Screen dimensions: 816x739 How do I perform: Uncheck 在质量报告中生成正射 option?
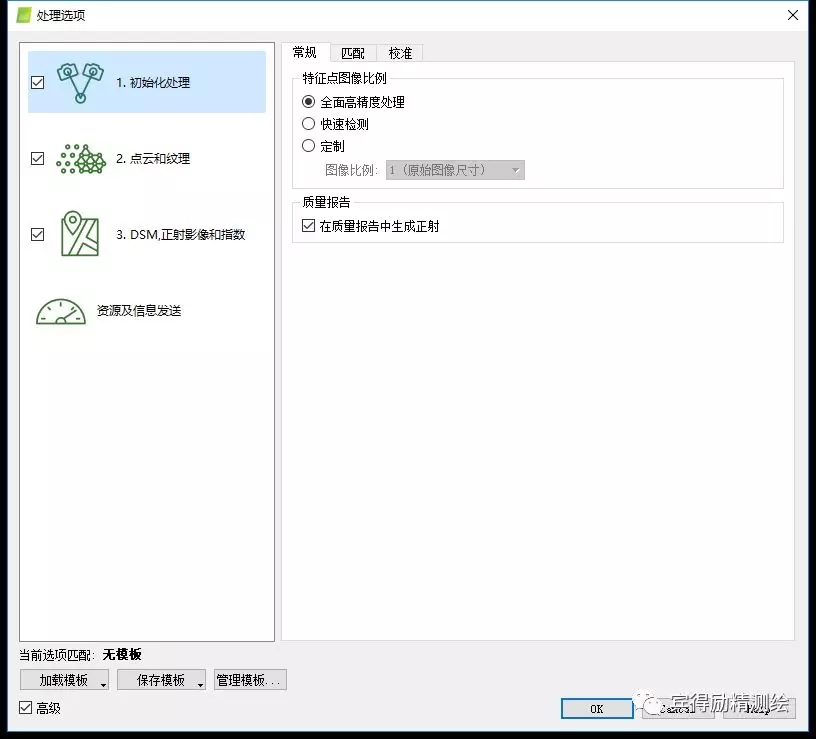pyautogui.click(x=308, y=227)
